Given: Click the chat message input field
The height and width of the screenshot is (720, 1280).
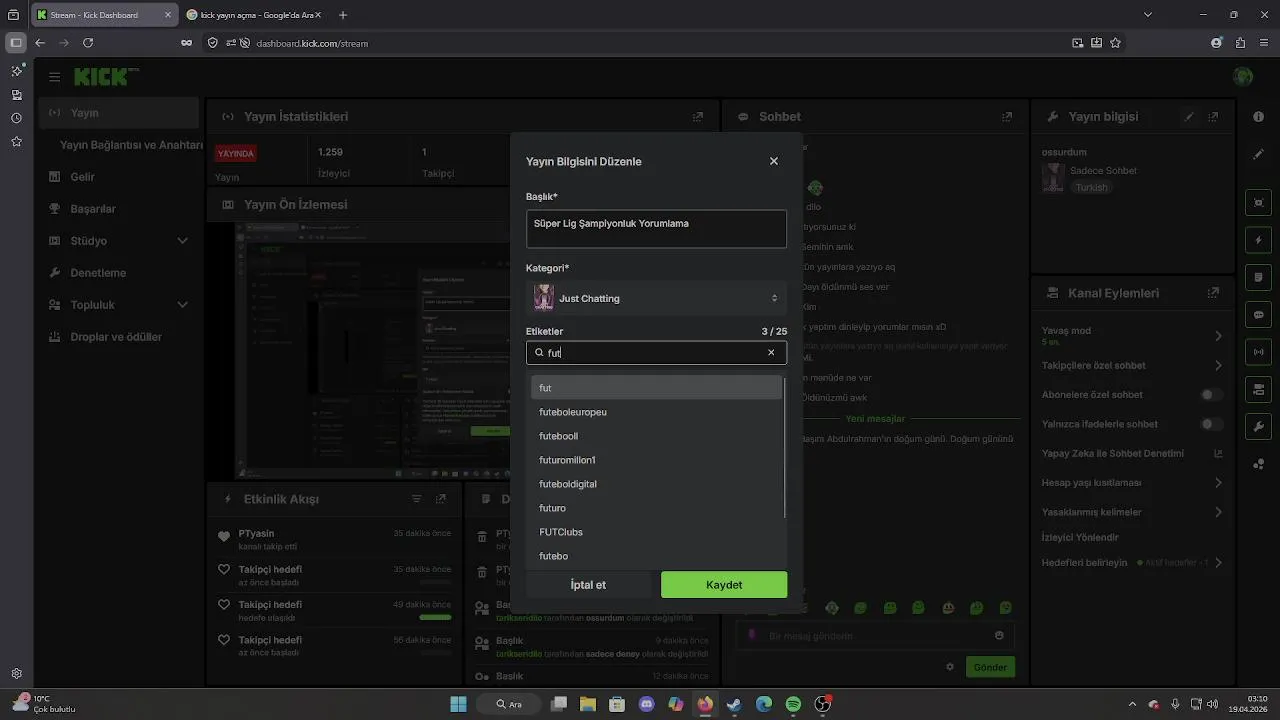Looking at the screenshot, I should click(875, 636).
